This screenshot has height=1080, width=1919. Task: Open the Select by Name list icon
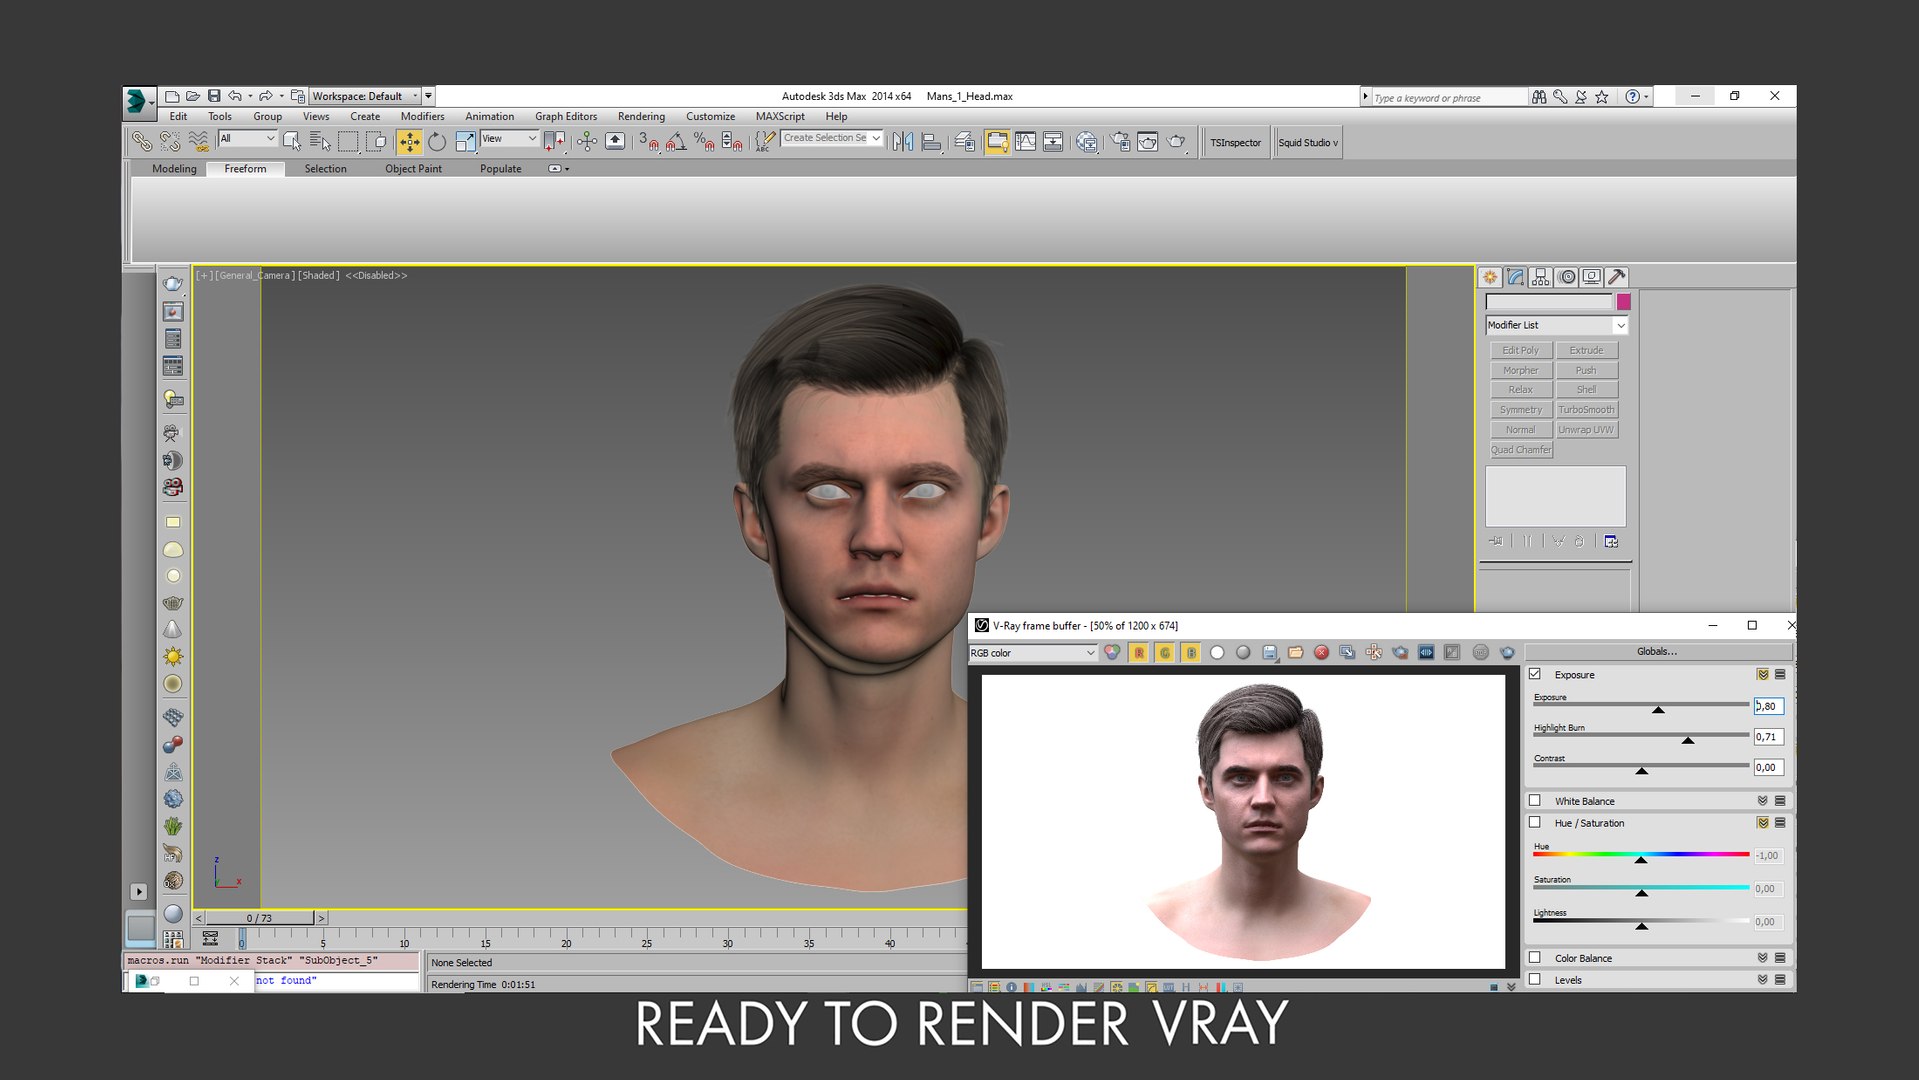(320, 142)
